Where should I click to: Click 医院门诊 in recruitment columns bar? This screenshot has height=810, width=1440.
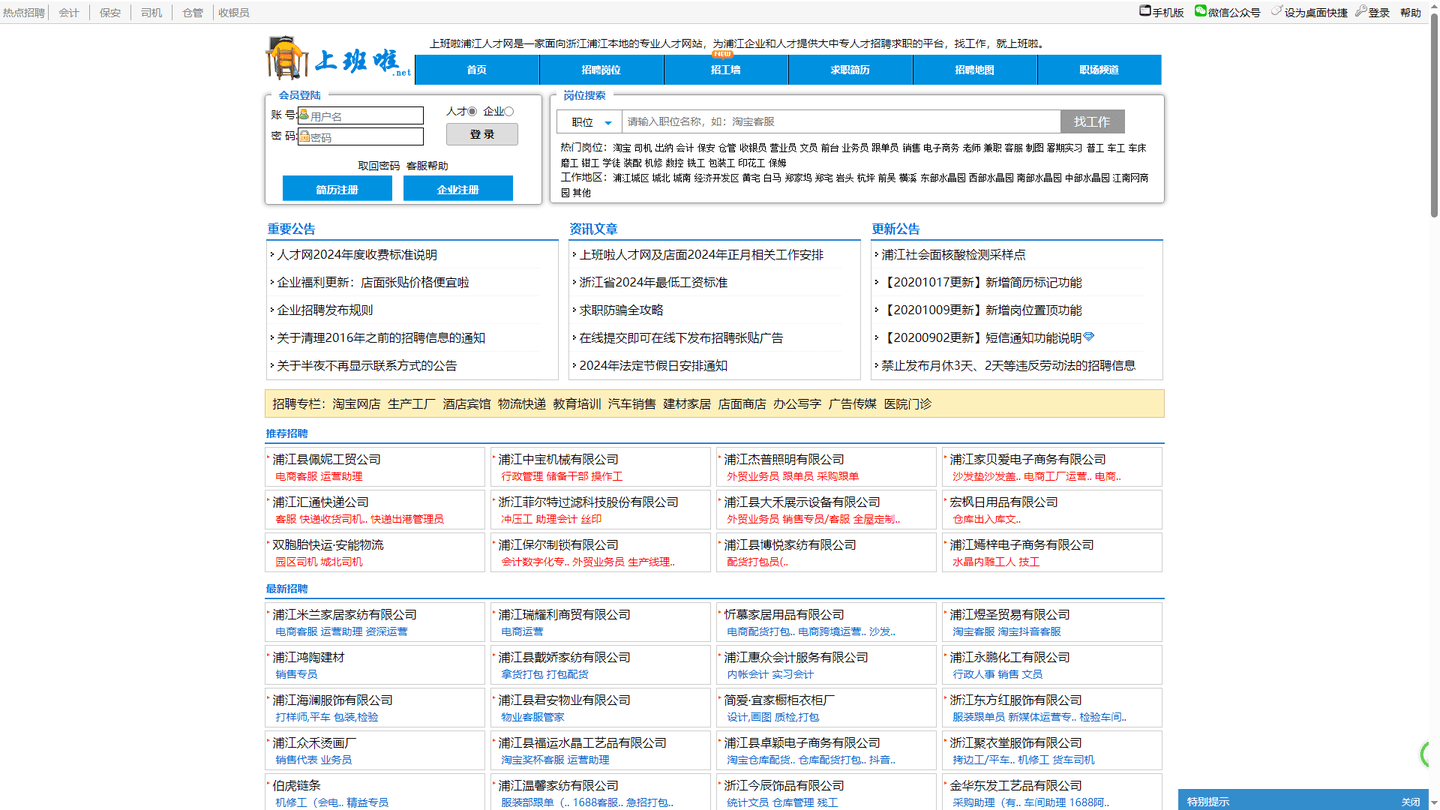[908, 404]
